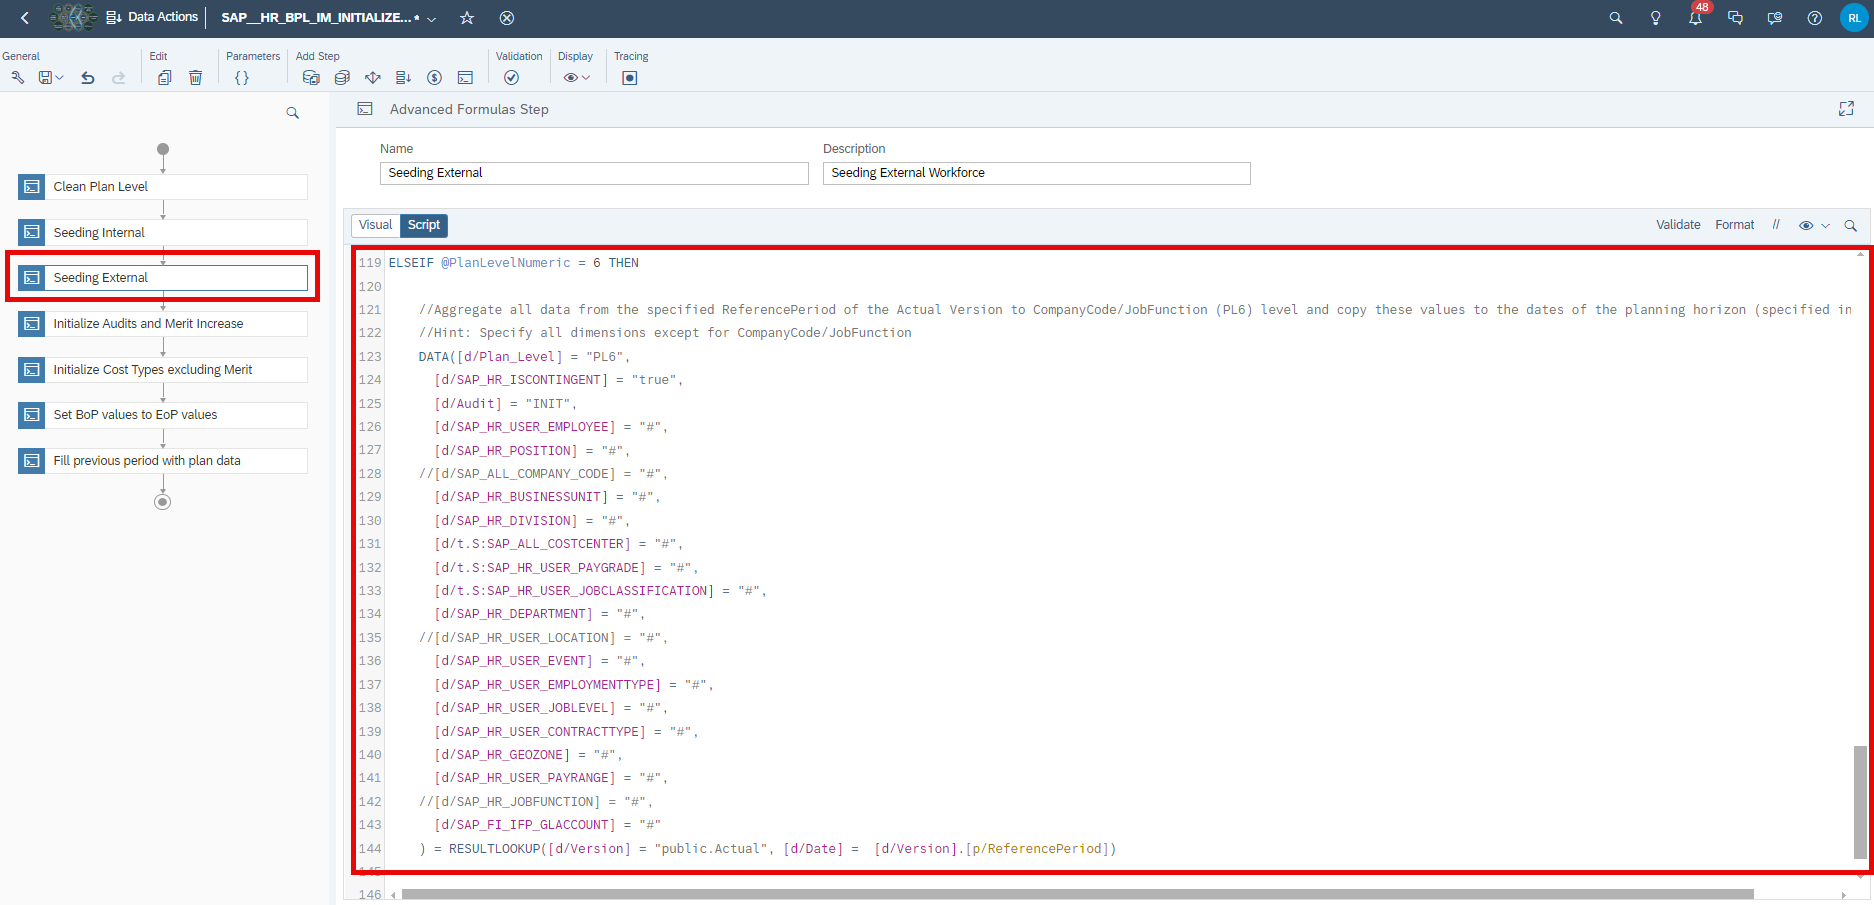1874x905 pixels.
Task: Add an advanced formulas step
Action: 465,78
